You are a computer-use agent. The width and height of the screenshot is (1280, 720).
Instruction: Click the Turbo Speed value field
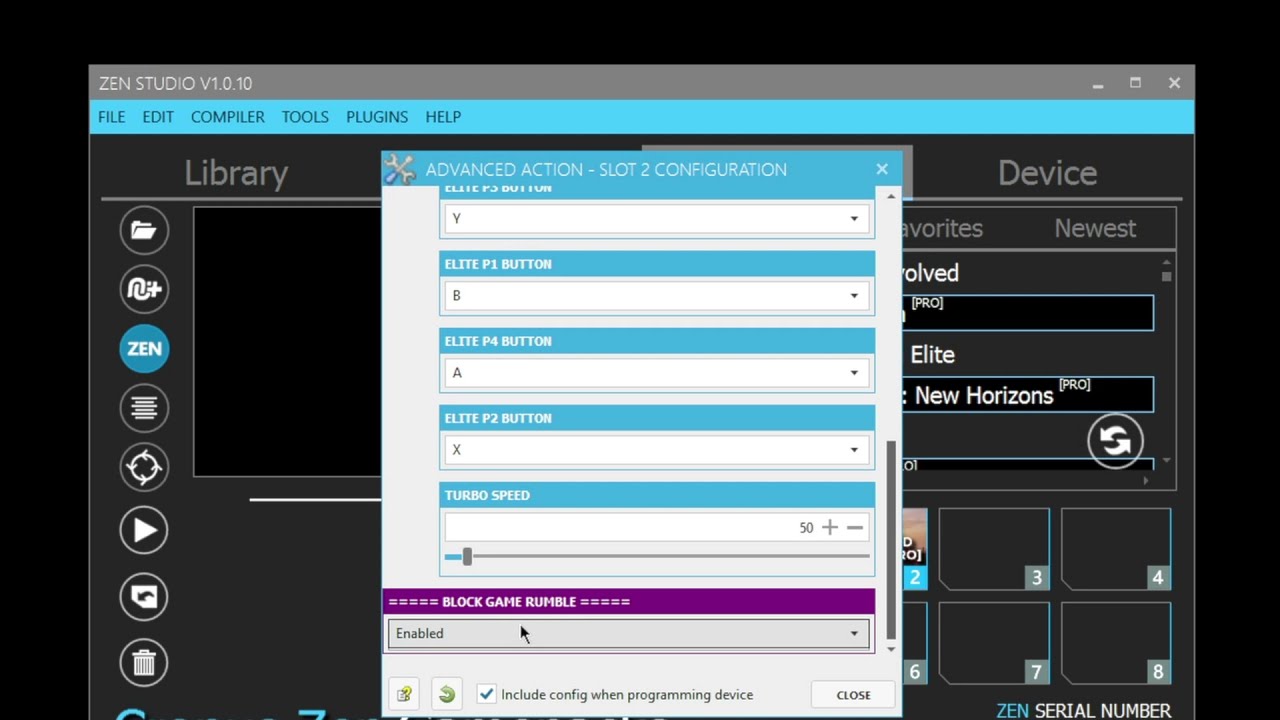[x=630, y=527]
